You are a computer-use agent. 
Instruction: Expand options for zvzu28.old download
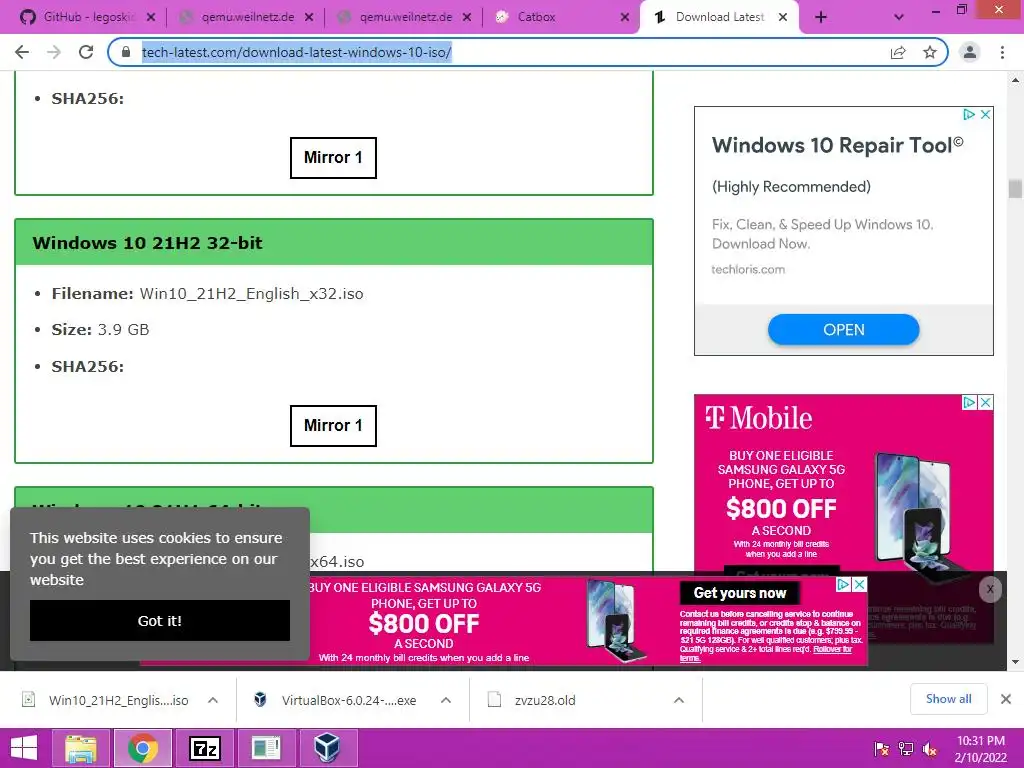679,700
